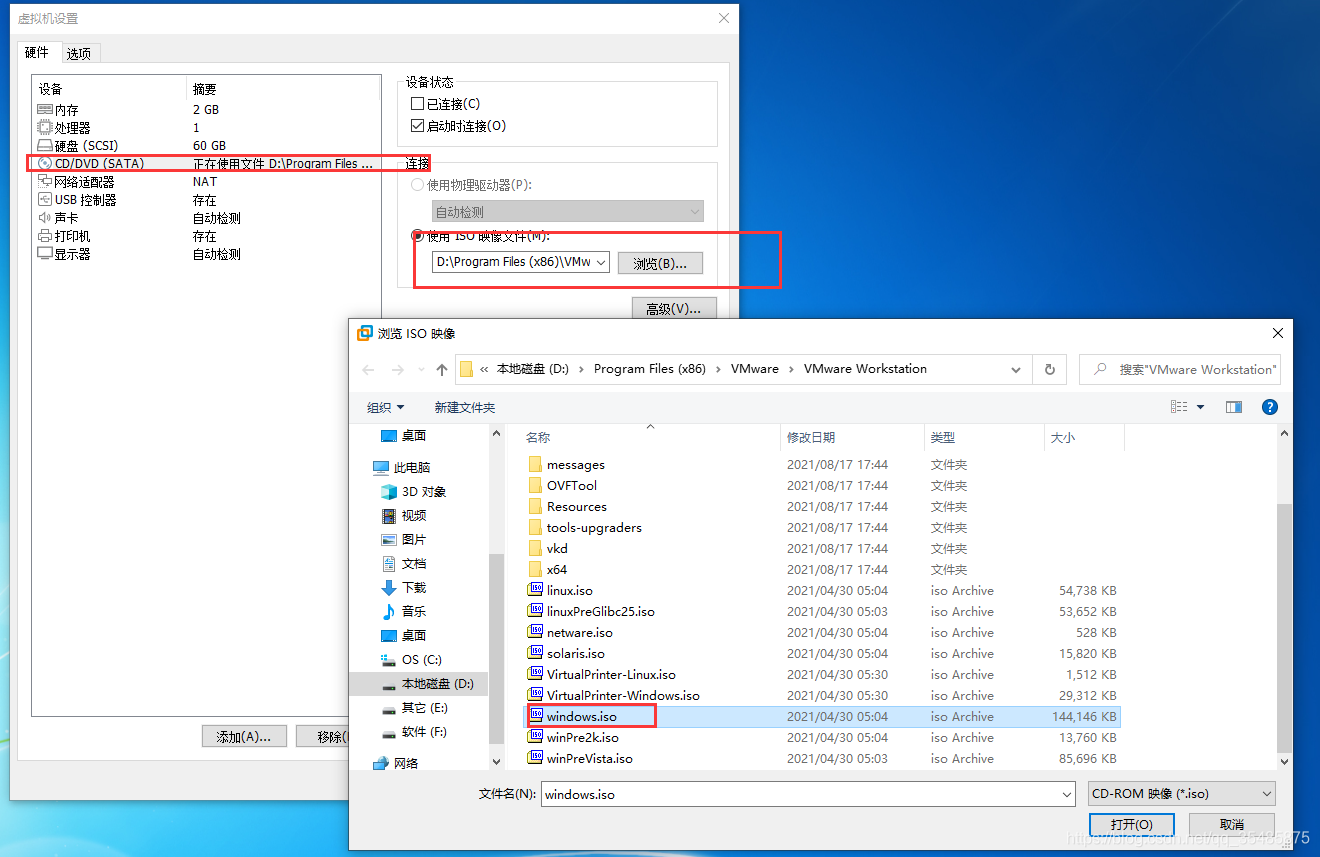Select the 显示器 display row
This screenshot has height=857, width=1320.
206,254
